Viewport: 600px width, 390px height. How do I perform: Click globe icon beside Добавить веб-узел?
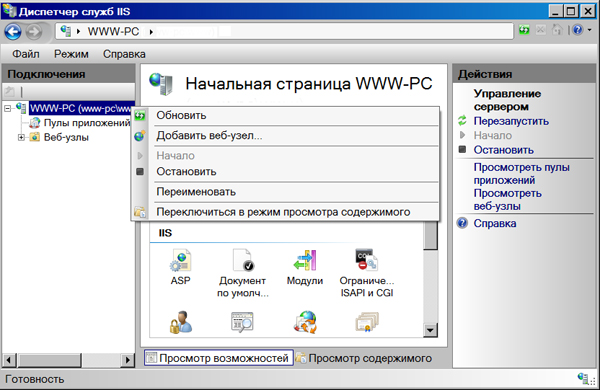tap(140, 135)
